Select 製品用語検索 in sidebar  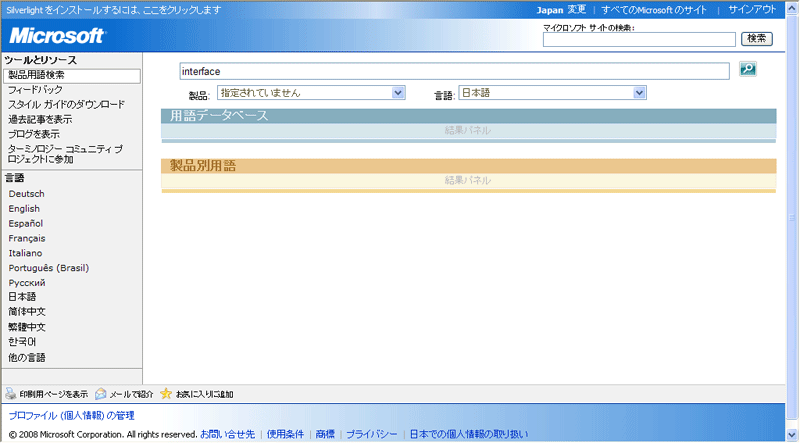pyautogui.click(x=71, y=76)
